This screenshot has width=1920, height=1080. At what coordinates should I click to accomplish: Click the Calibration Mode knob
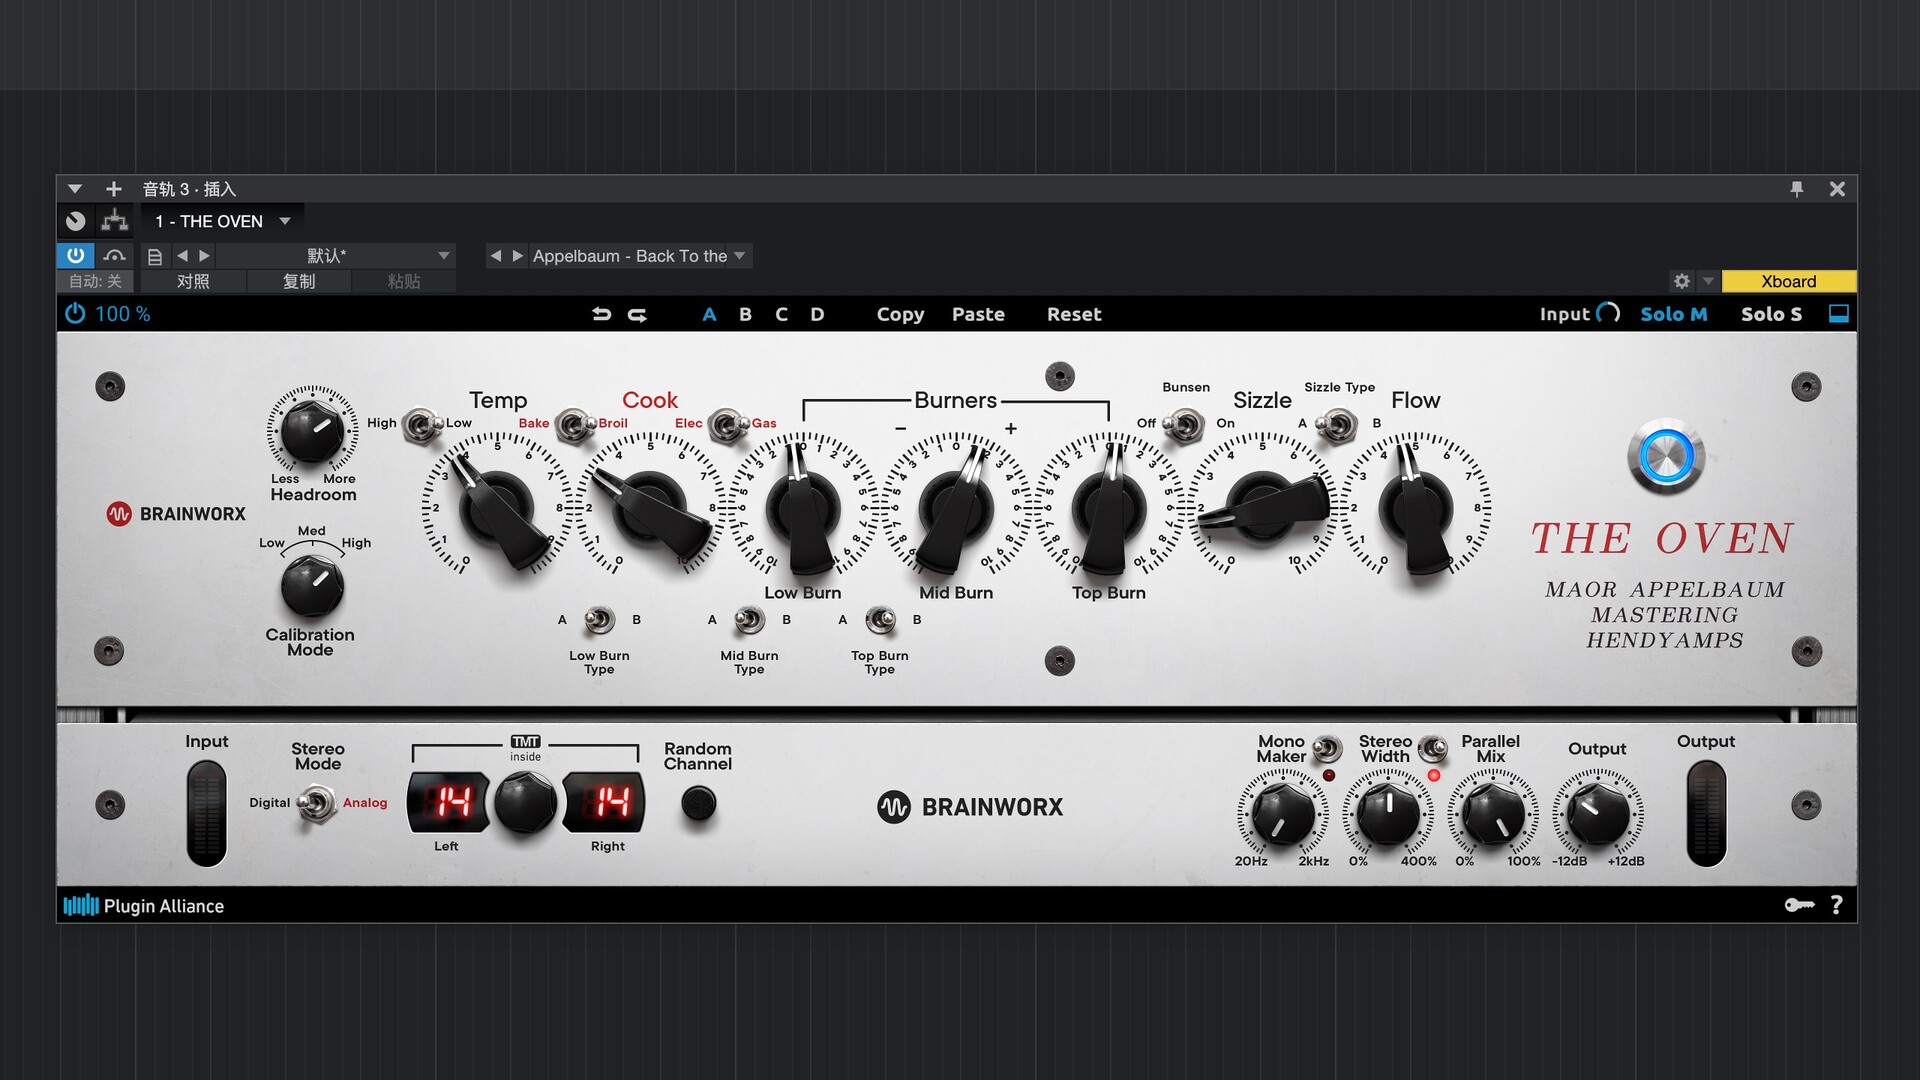(x=312, y=587)
